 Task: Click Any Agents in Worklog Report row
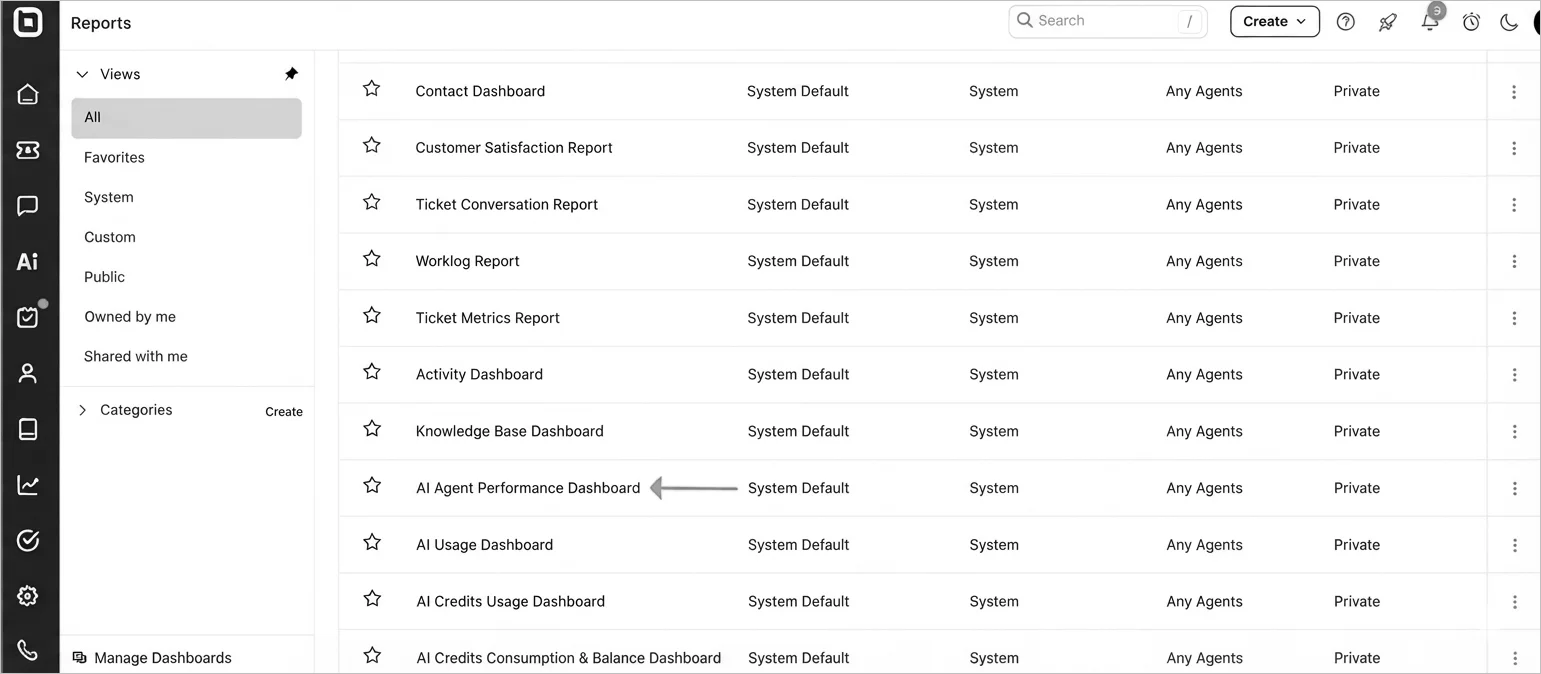point(1204,261)
